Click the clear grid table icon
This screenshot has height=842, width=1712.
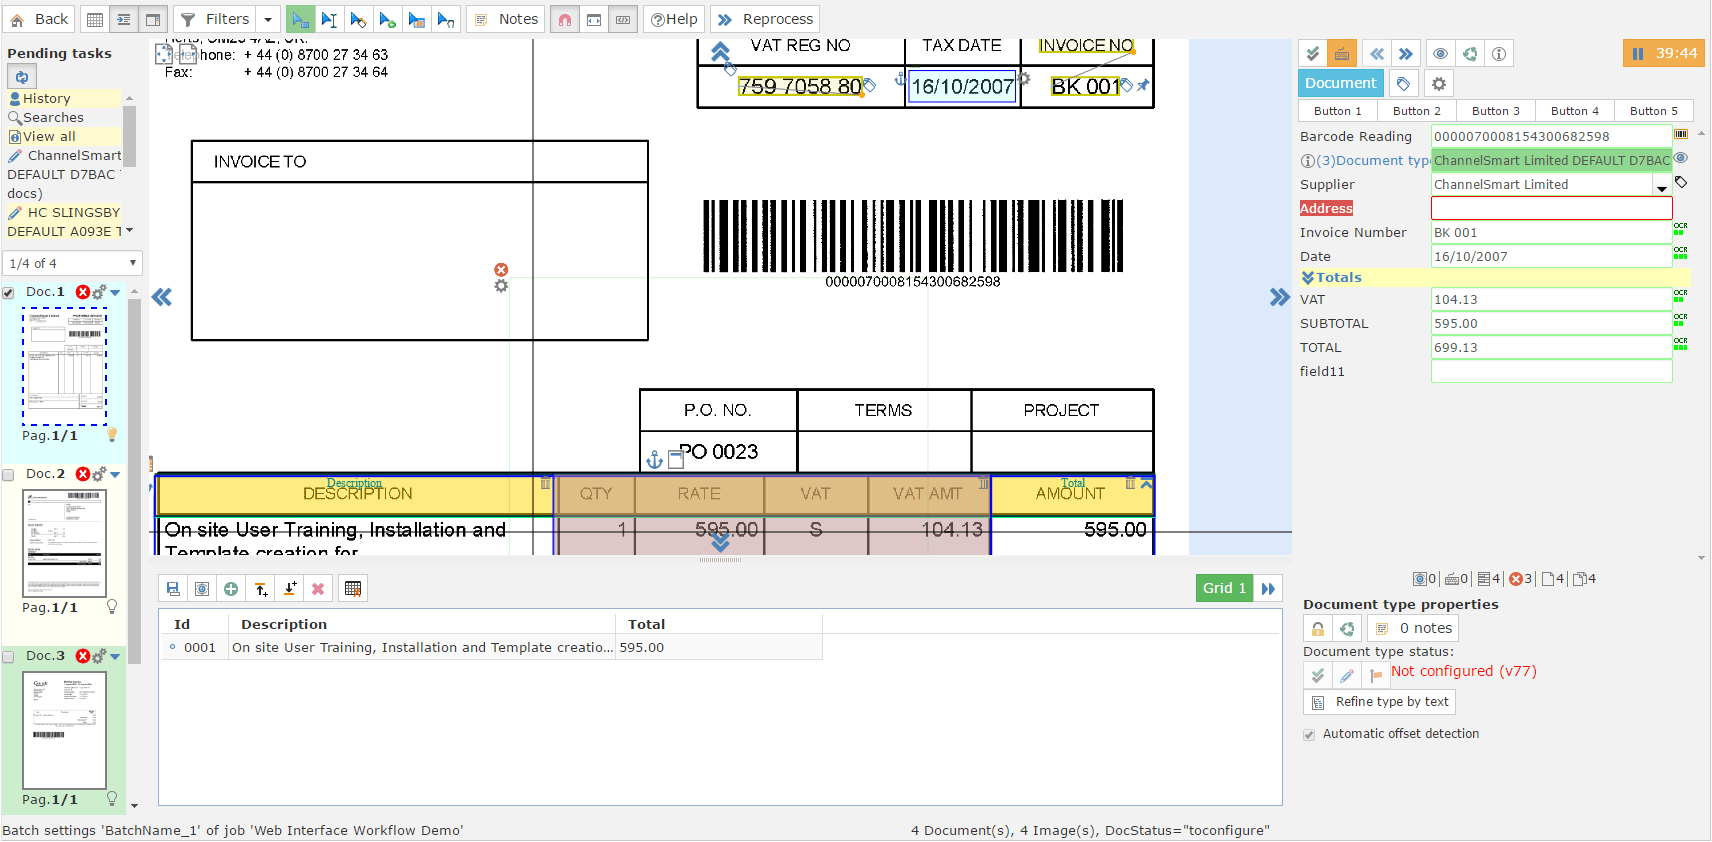353,589
